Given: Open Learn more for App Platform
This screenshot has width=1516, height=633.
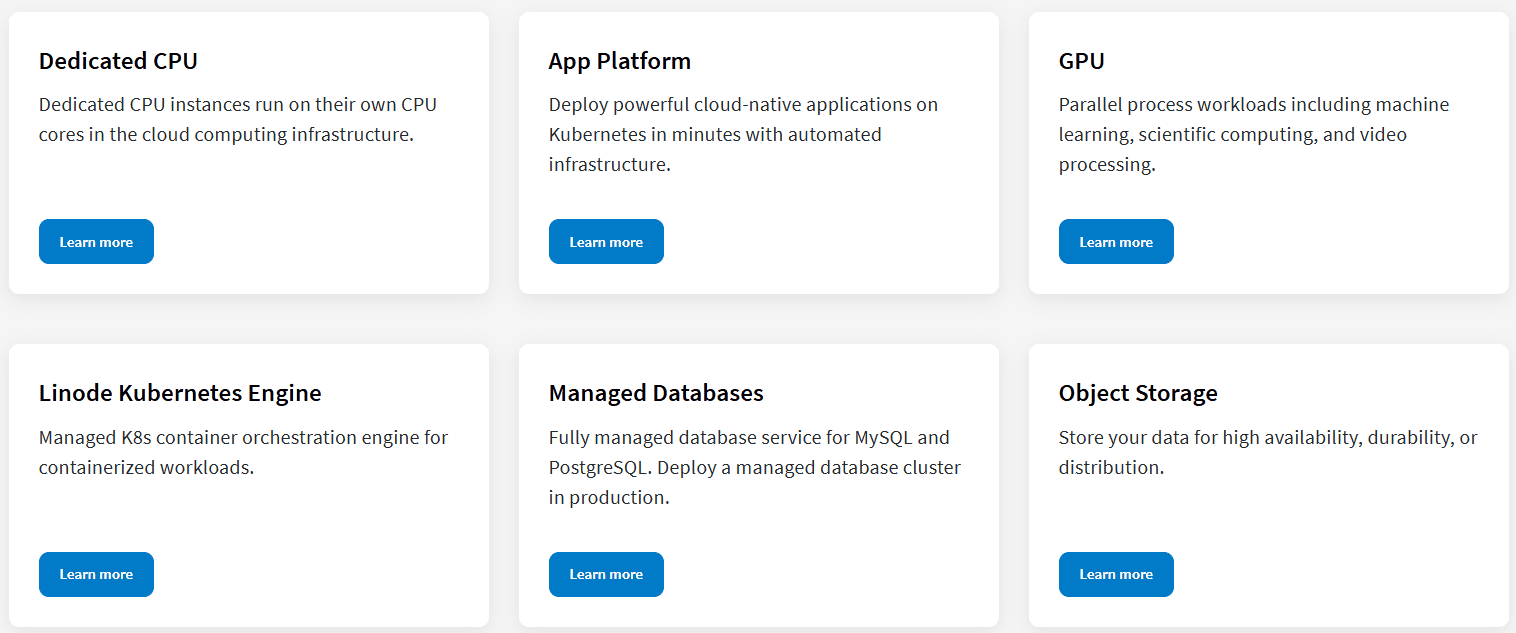Looking at the screenshot, I should point(606,242).
